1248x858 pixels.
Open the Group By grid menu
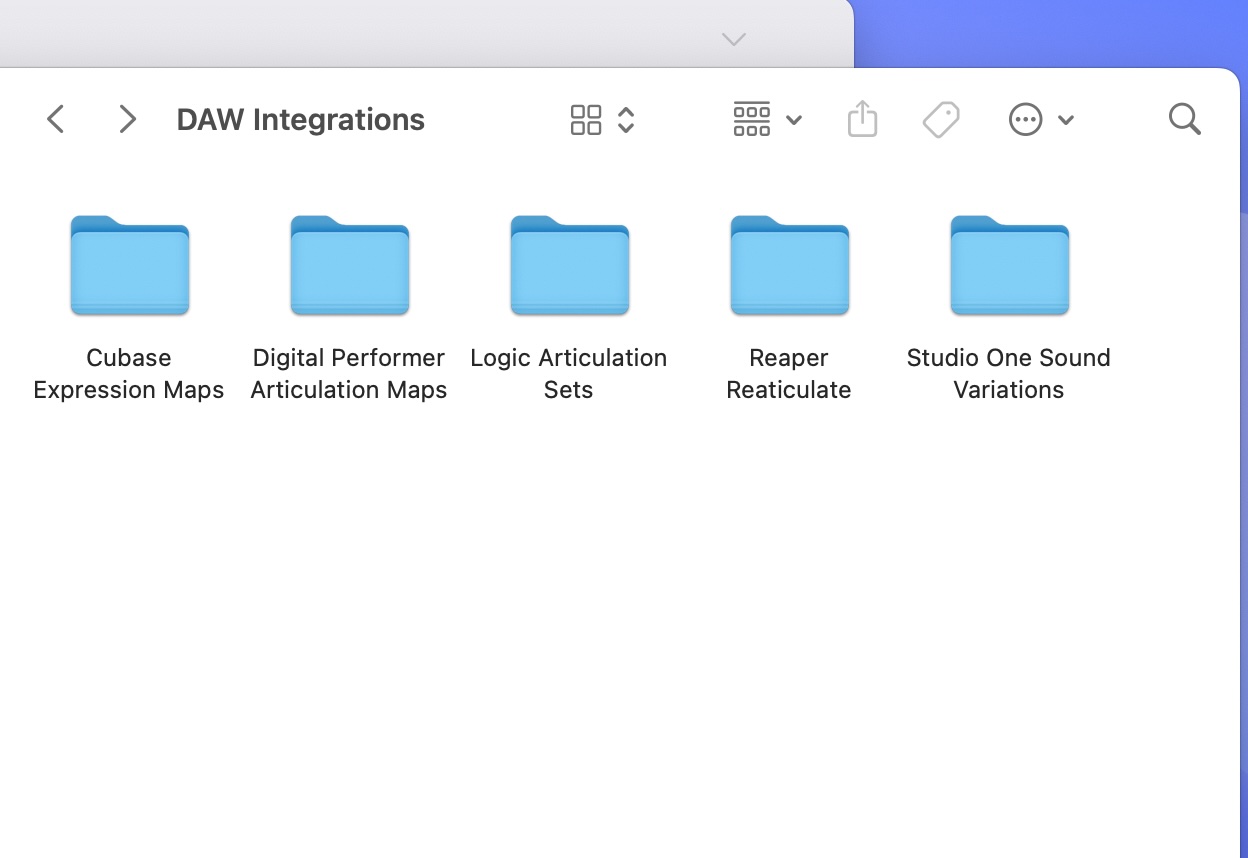coord(767,119)
